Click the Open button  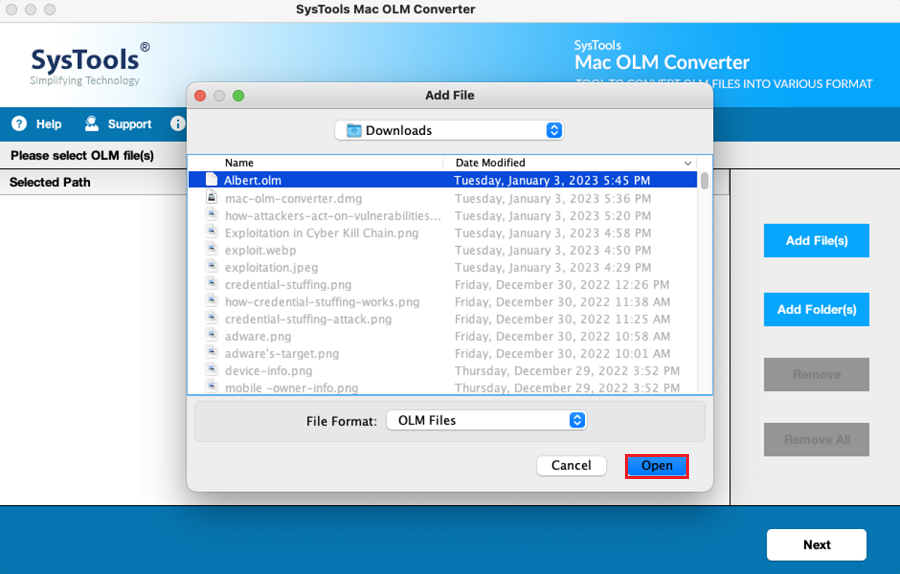coord(657,466)
